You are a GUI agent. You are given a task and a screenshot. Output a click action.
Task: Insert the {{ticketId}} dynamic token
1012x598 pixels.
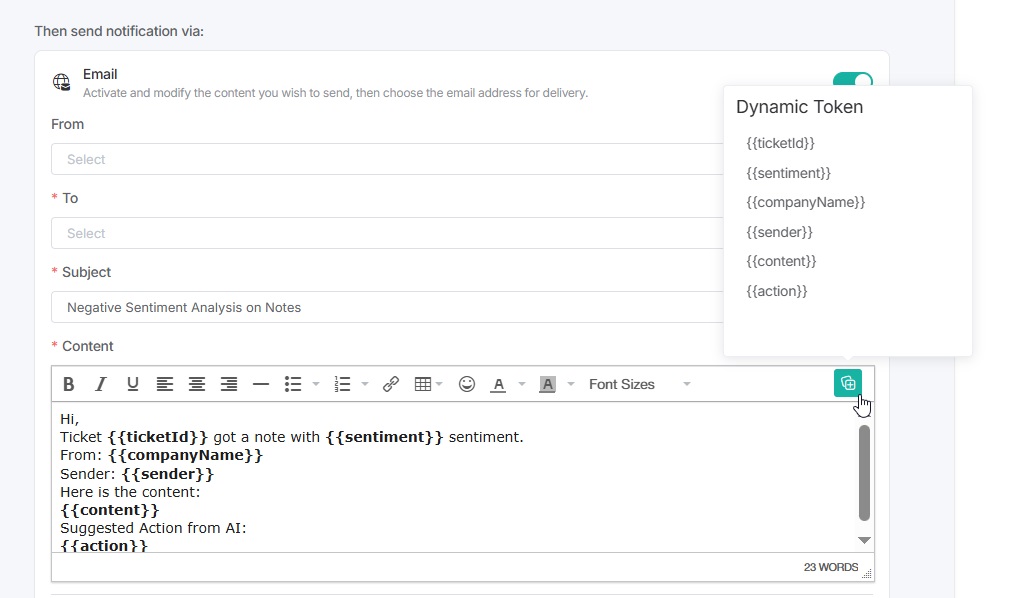point(780,143)
